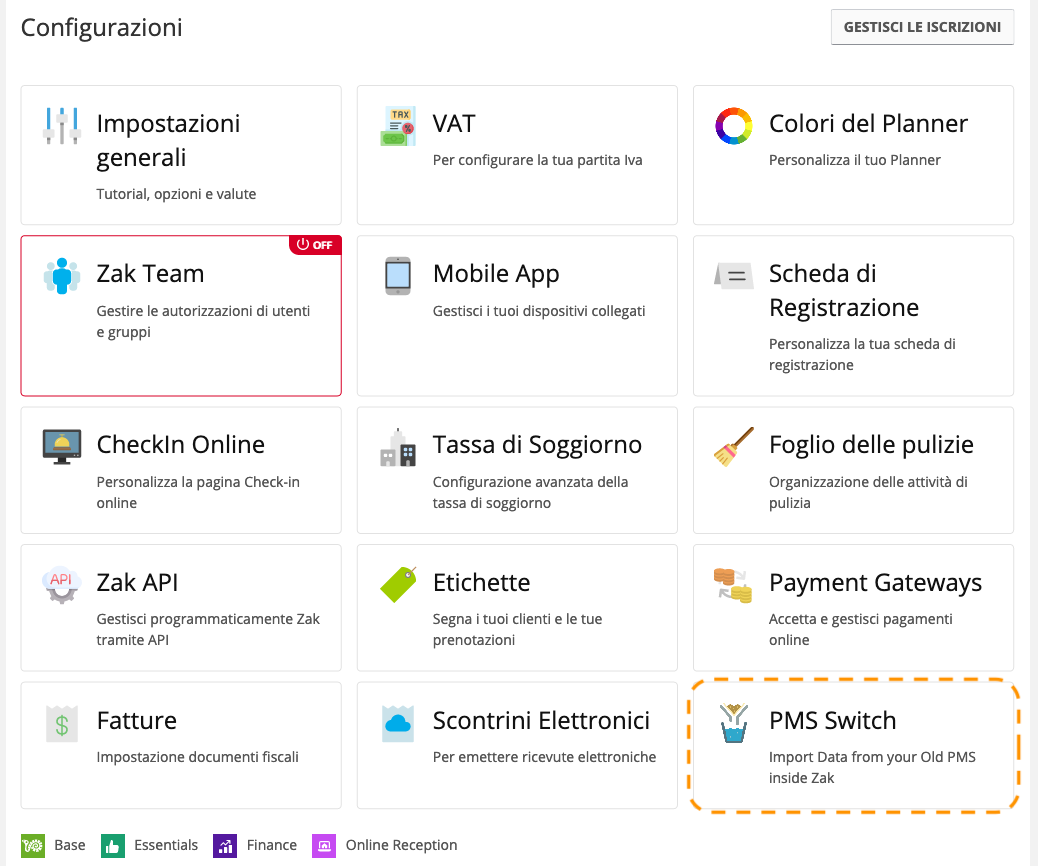Open the Scheda di Registrazione title
Viewport: 1038px width, 866px height.
pyautogui.click(x=843, y=290)
